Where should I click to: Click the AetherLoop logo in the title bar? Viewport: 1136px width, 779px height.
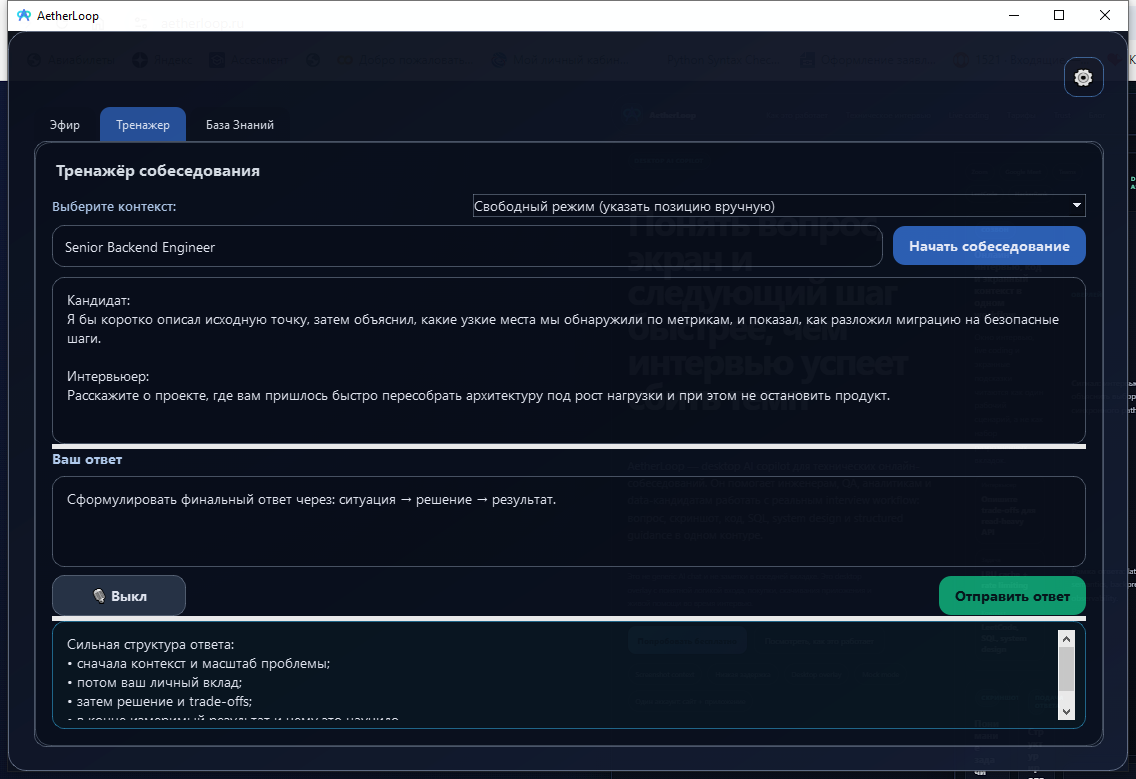coord(23,15)
